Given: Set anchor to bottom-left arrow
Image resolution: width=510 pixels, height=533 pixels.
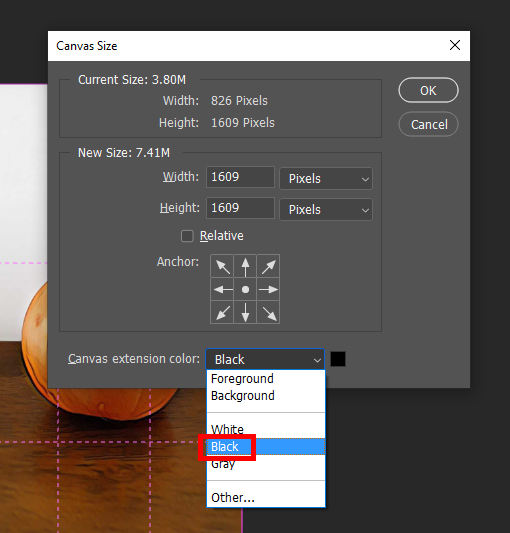Looking at the screenshot, I should [x=222, y=312].
